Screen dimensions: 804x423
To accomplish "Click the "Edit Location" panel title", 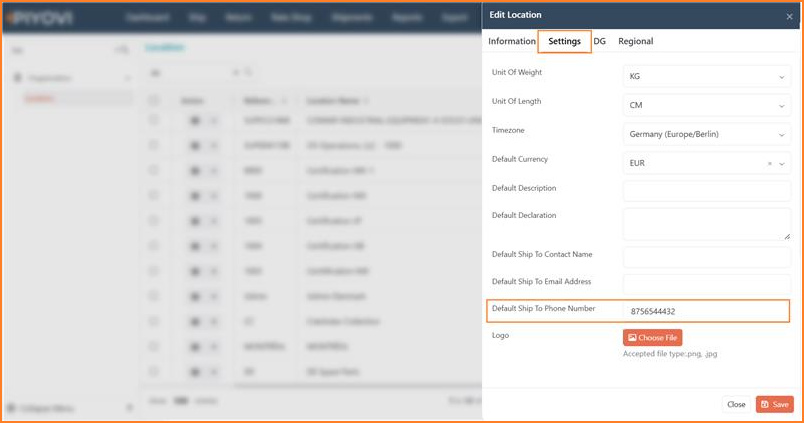I will [515, 15].
